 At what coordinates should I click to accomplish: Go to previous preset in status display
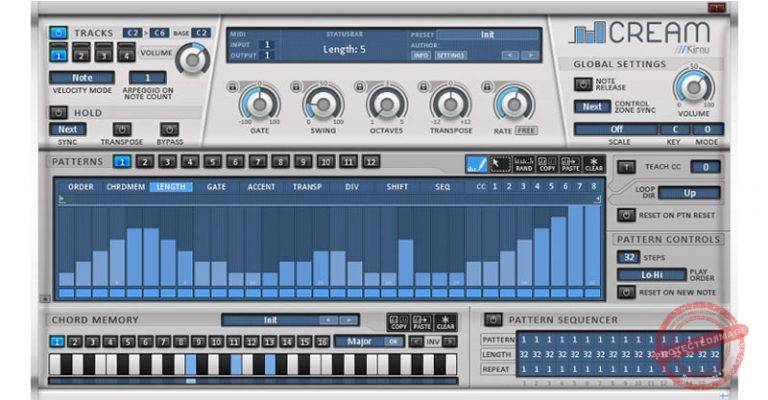510,55
